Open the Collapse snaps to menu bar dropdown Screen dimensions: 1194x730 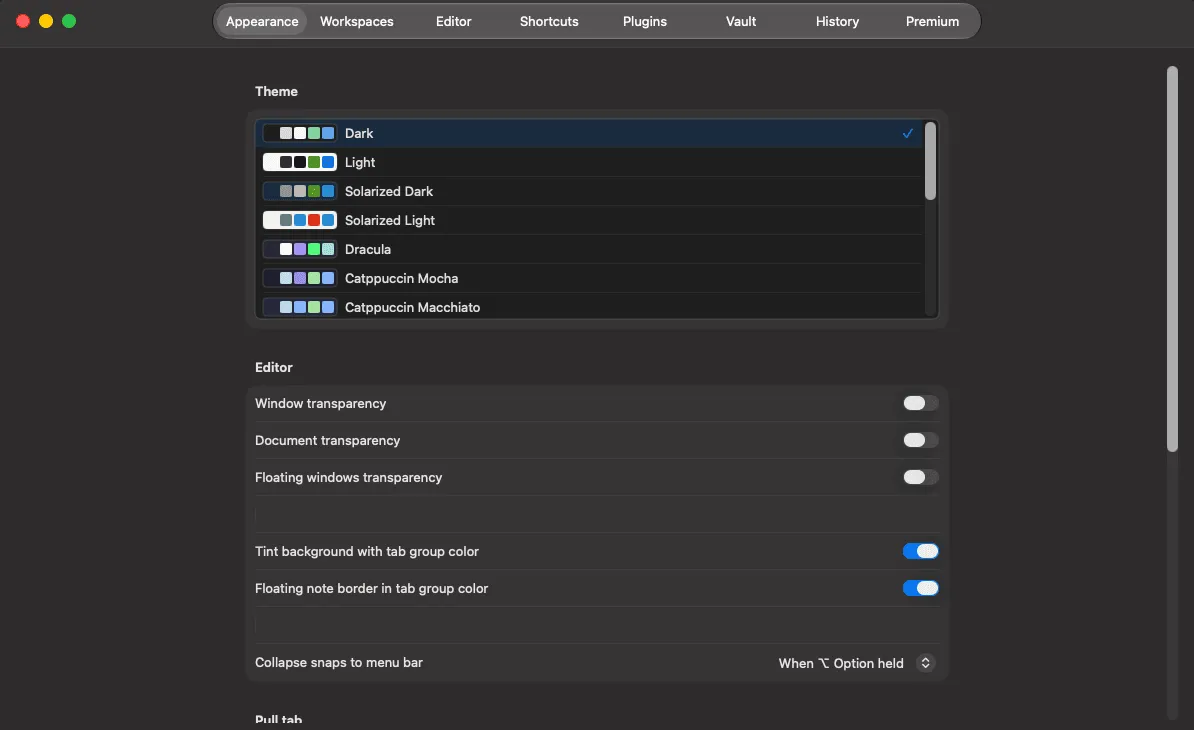coord(856,663)
